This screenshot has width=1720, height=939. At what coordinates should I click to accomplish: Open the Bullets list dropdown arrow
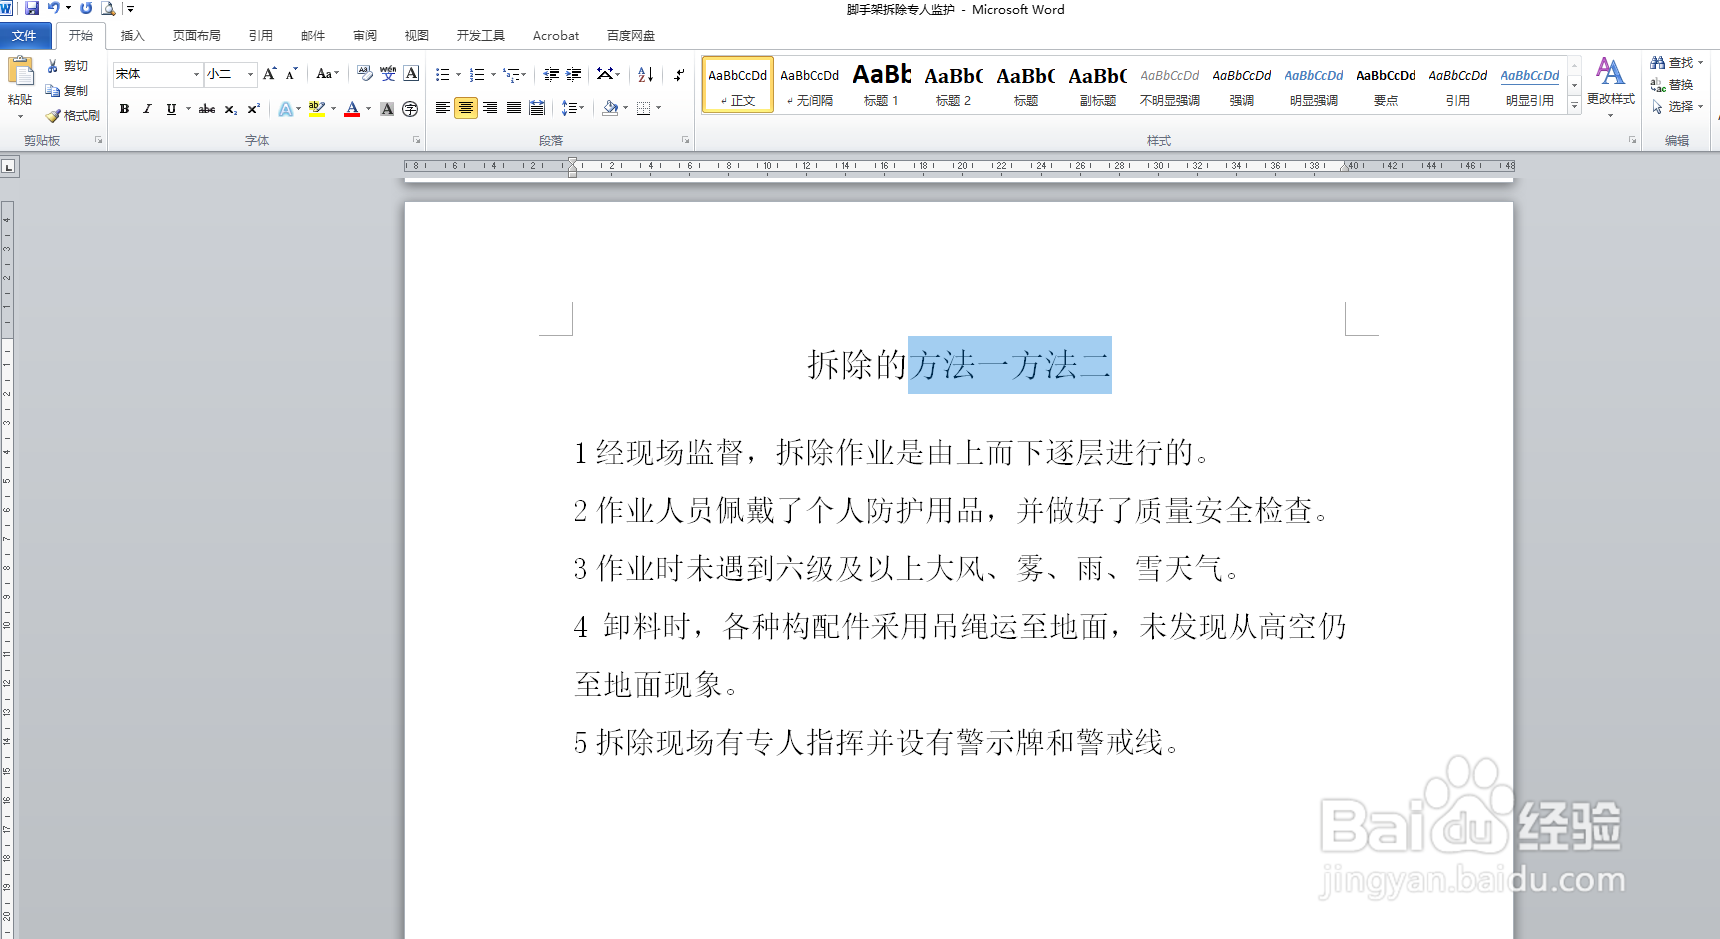coord(458,75)
